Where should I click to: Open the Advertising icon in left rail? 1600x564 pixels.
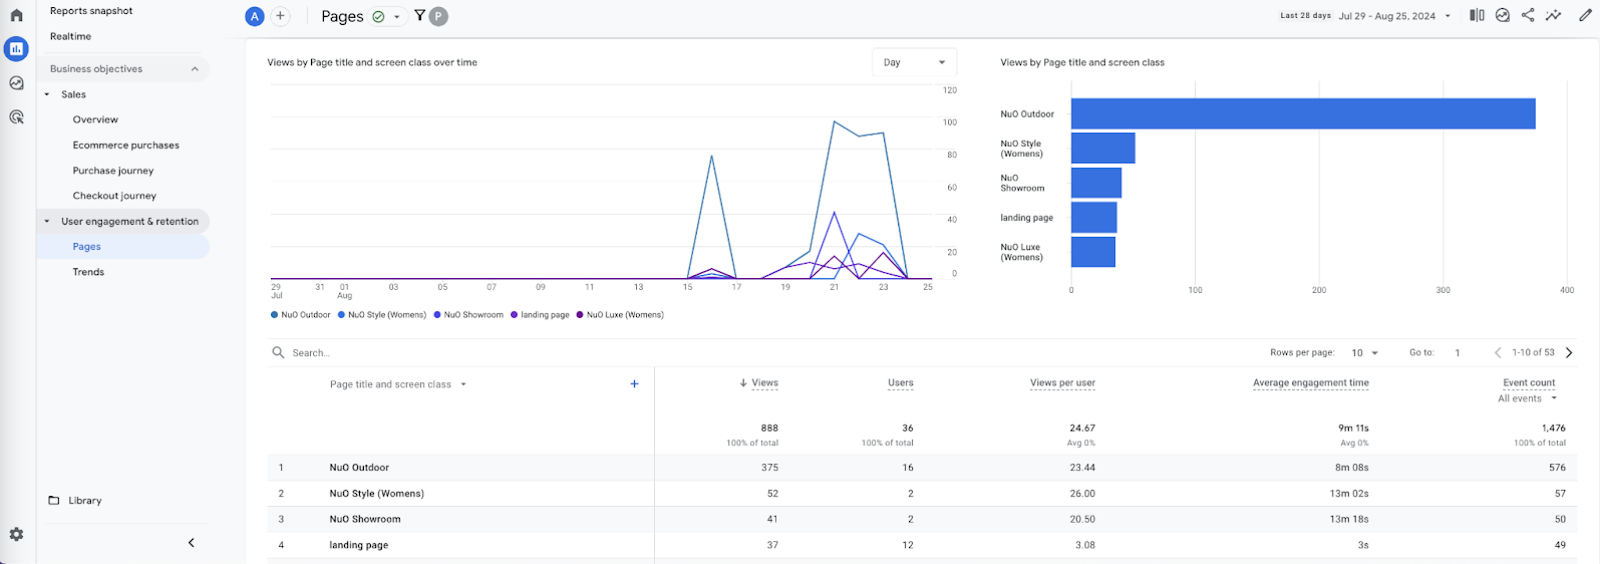[x=16, y=117]
